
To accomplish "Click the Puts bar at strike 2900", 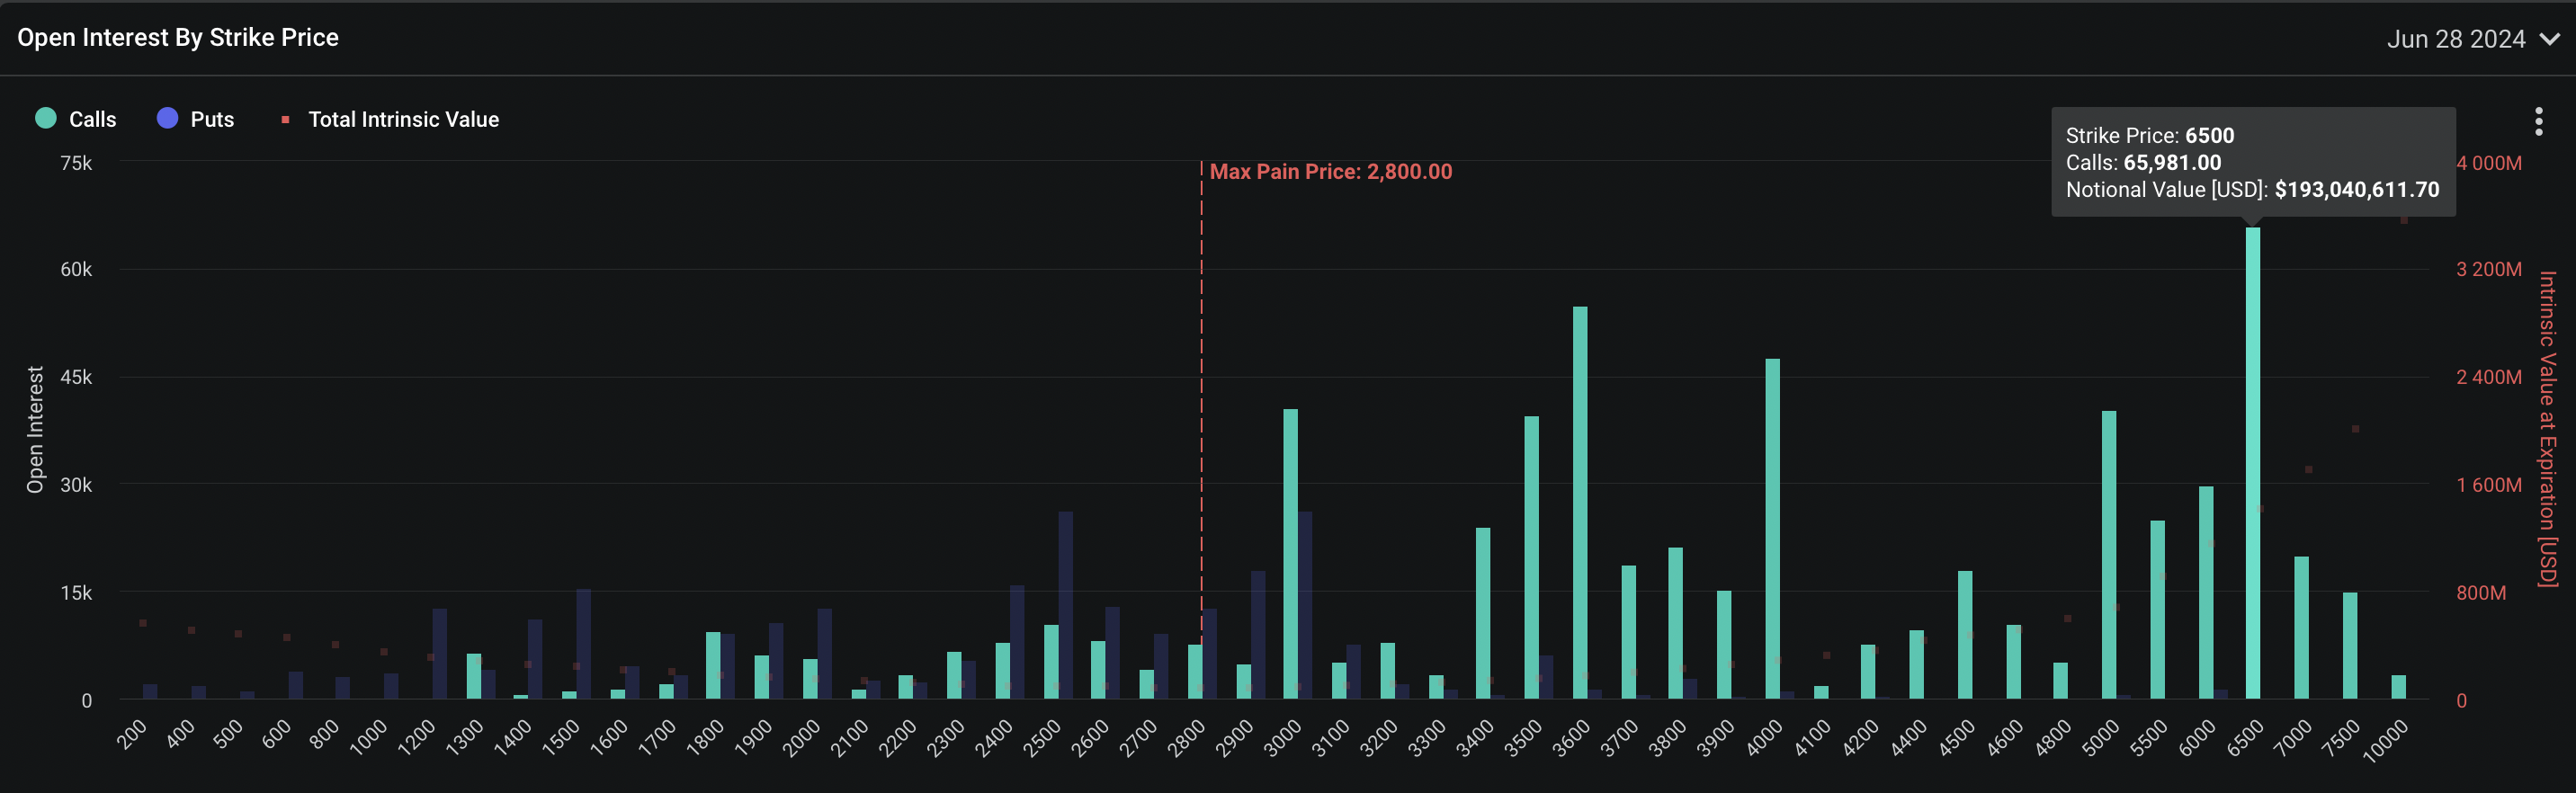I will [x=1258, y=634].
